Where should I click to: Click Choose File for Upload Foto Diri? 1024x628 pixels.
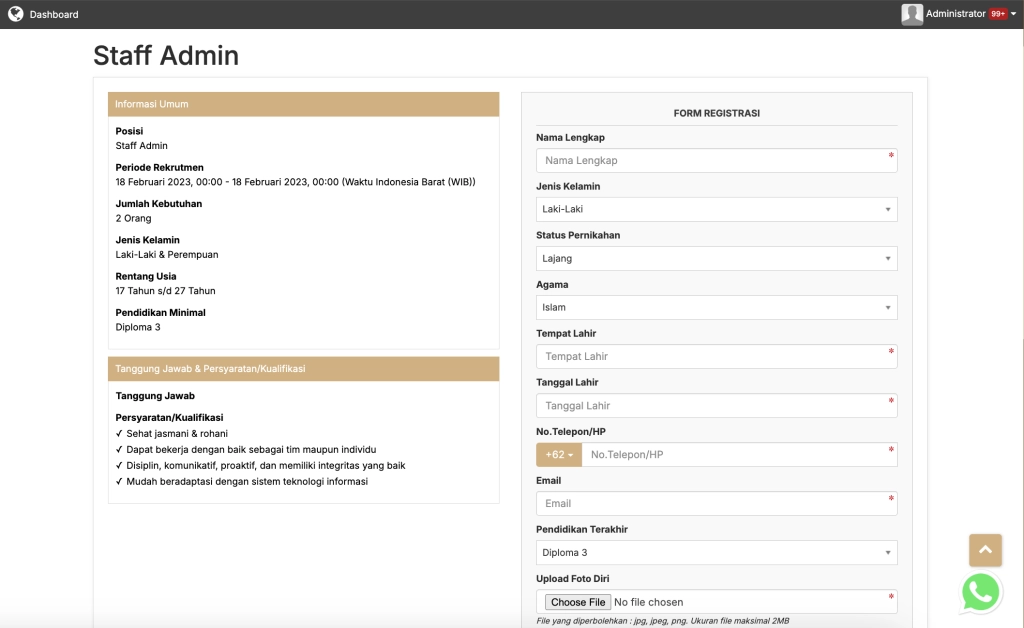(x=578, y=602)
